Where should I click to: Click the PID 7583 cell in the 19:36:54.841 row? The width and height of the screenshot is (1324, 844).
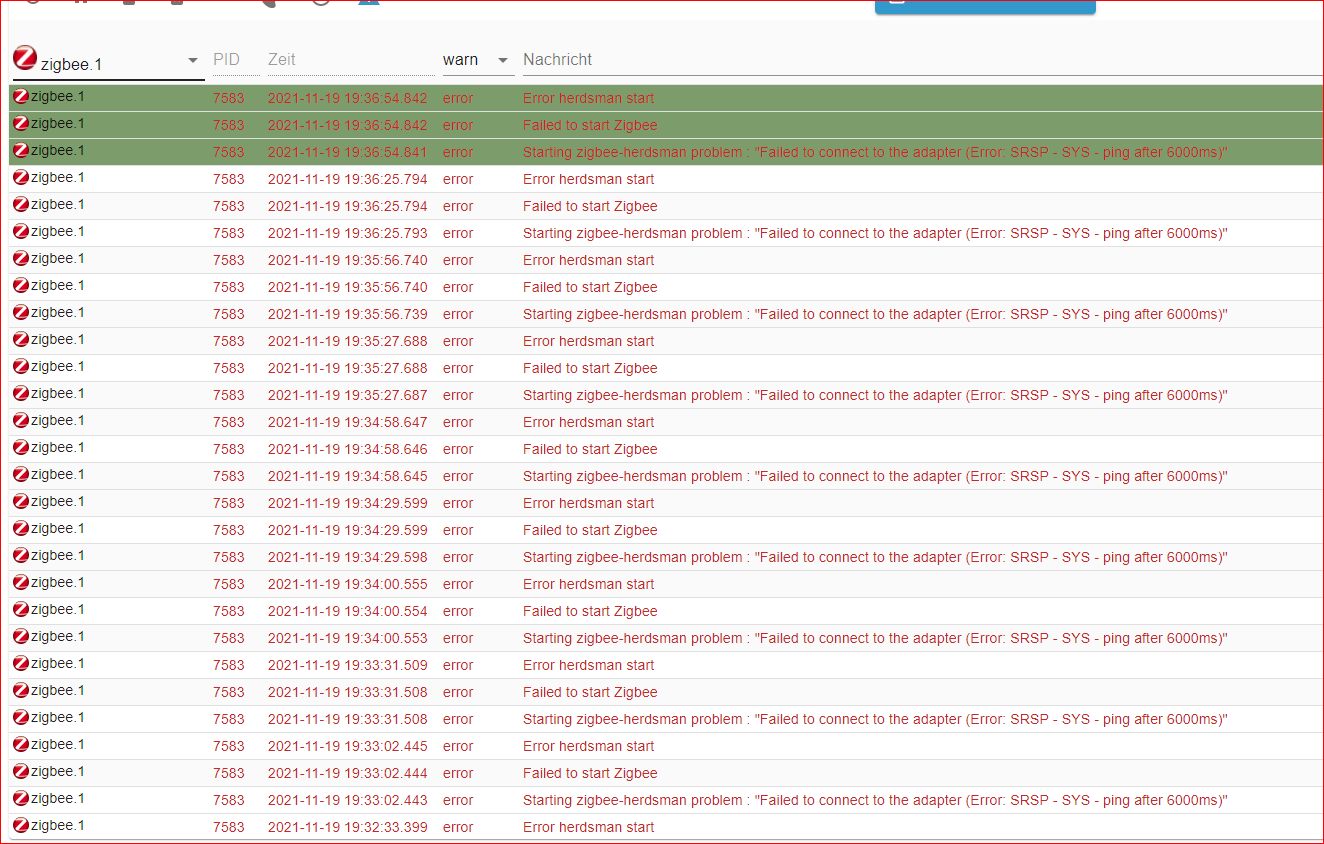coord(228,152)
